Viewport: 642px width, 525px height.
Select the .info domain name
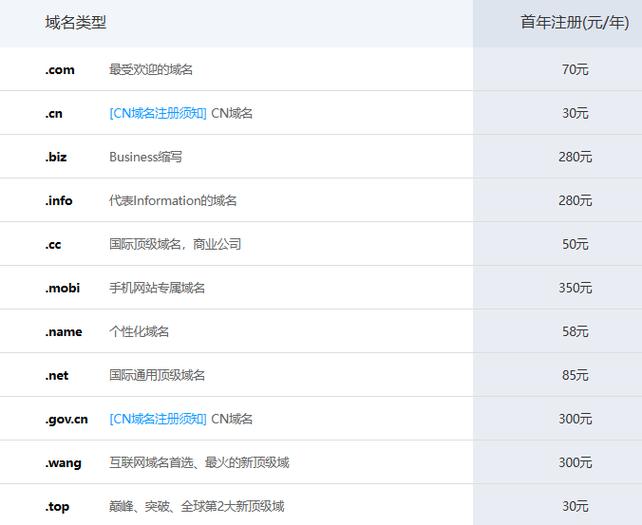[59, 201]
